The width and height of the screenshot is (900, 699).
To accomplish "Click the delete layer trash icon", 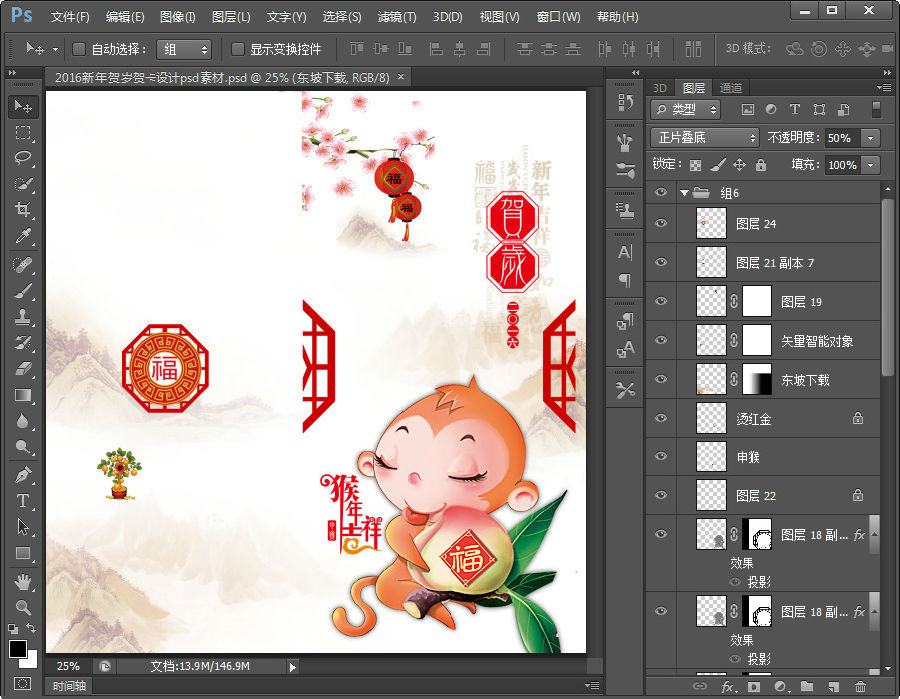I will tap(860, 686).
